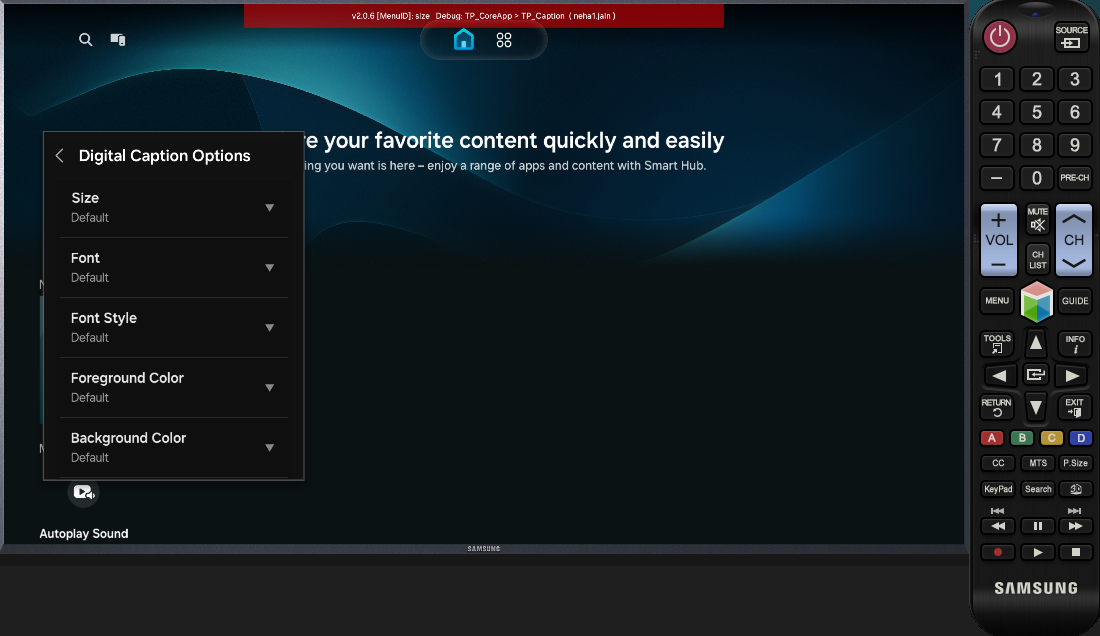Select the Home icon in the navigation pill
Screen dimensions: 1100x636
463,39
